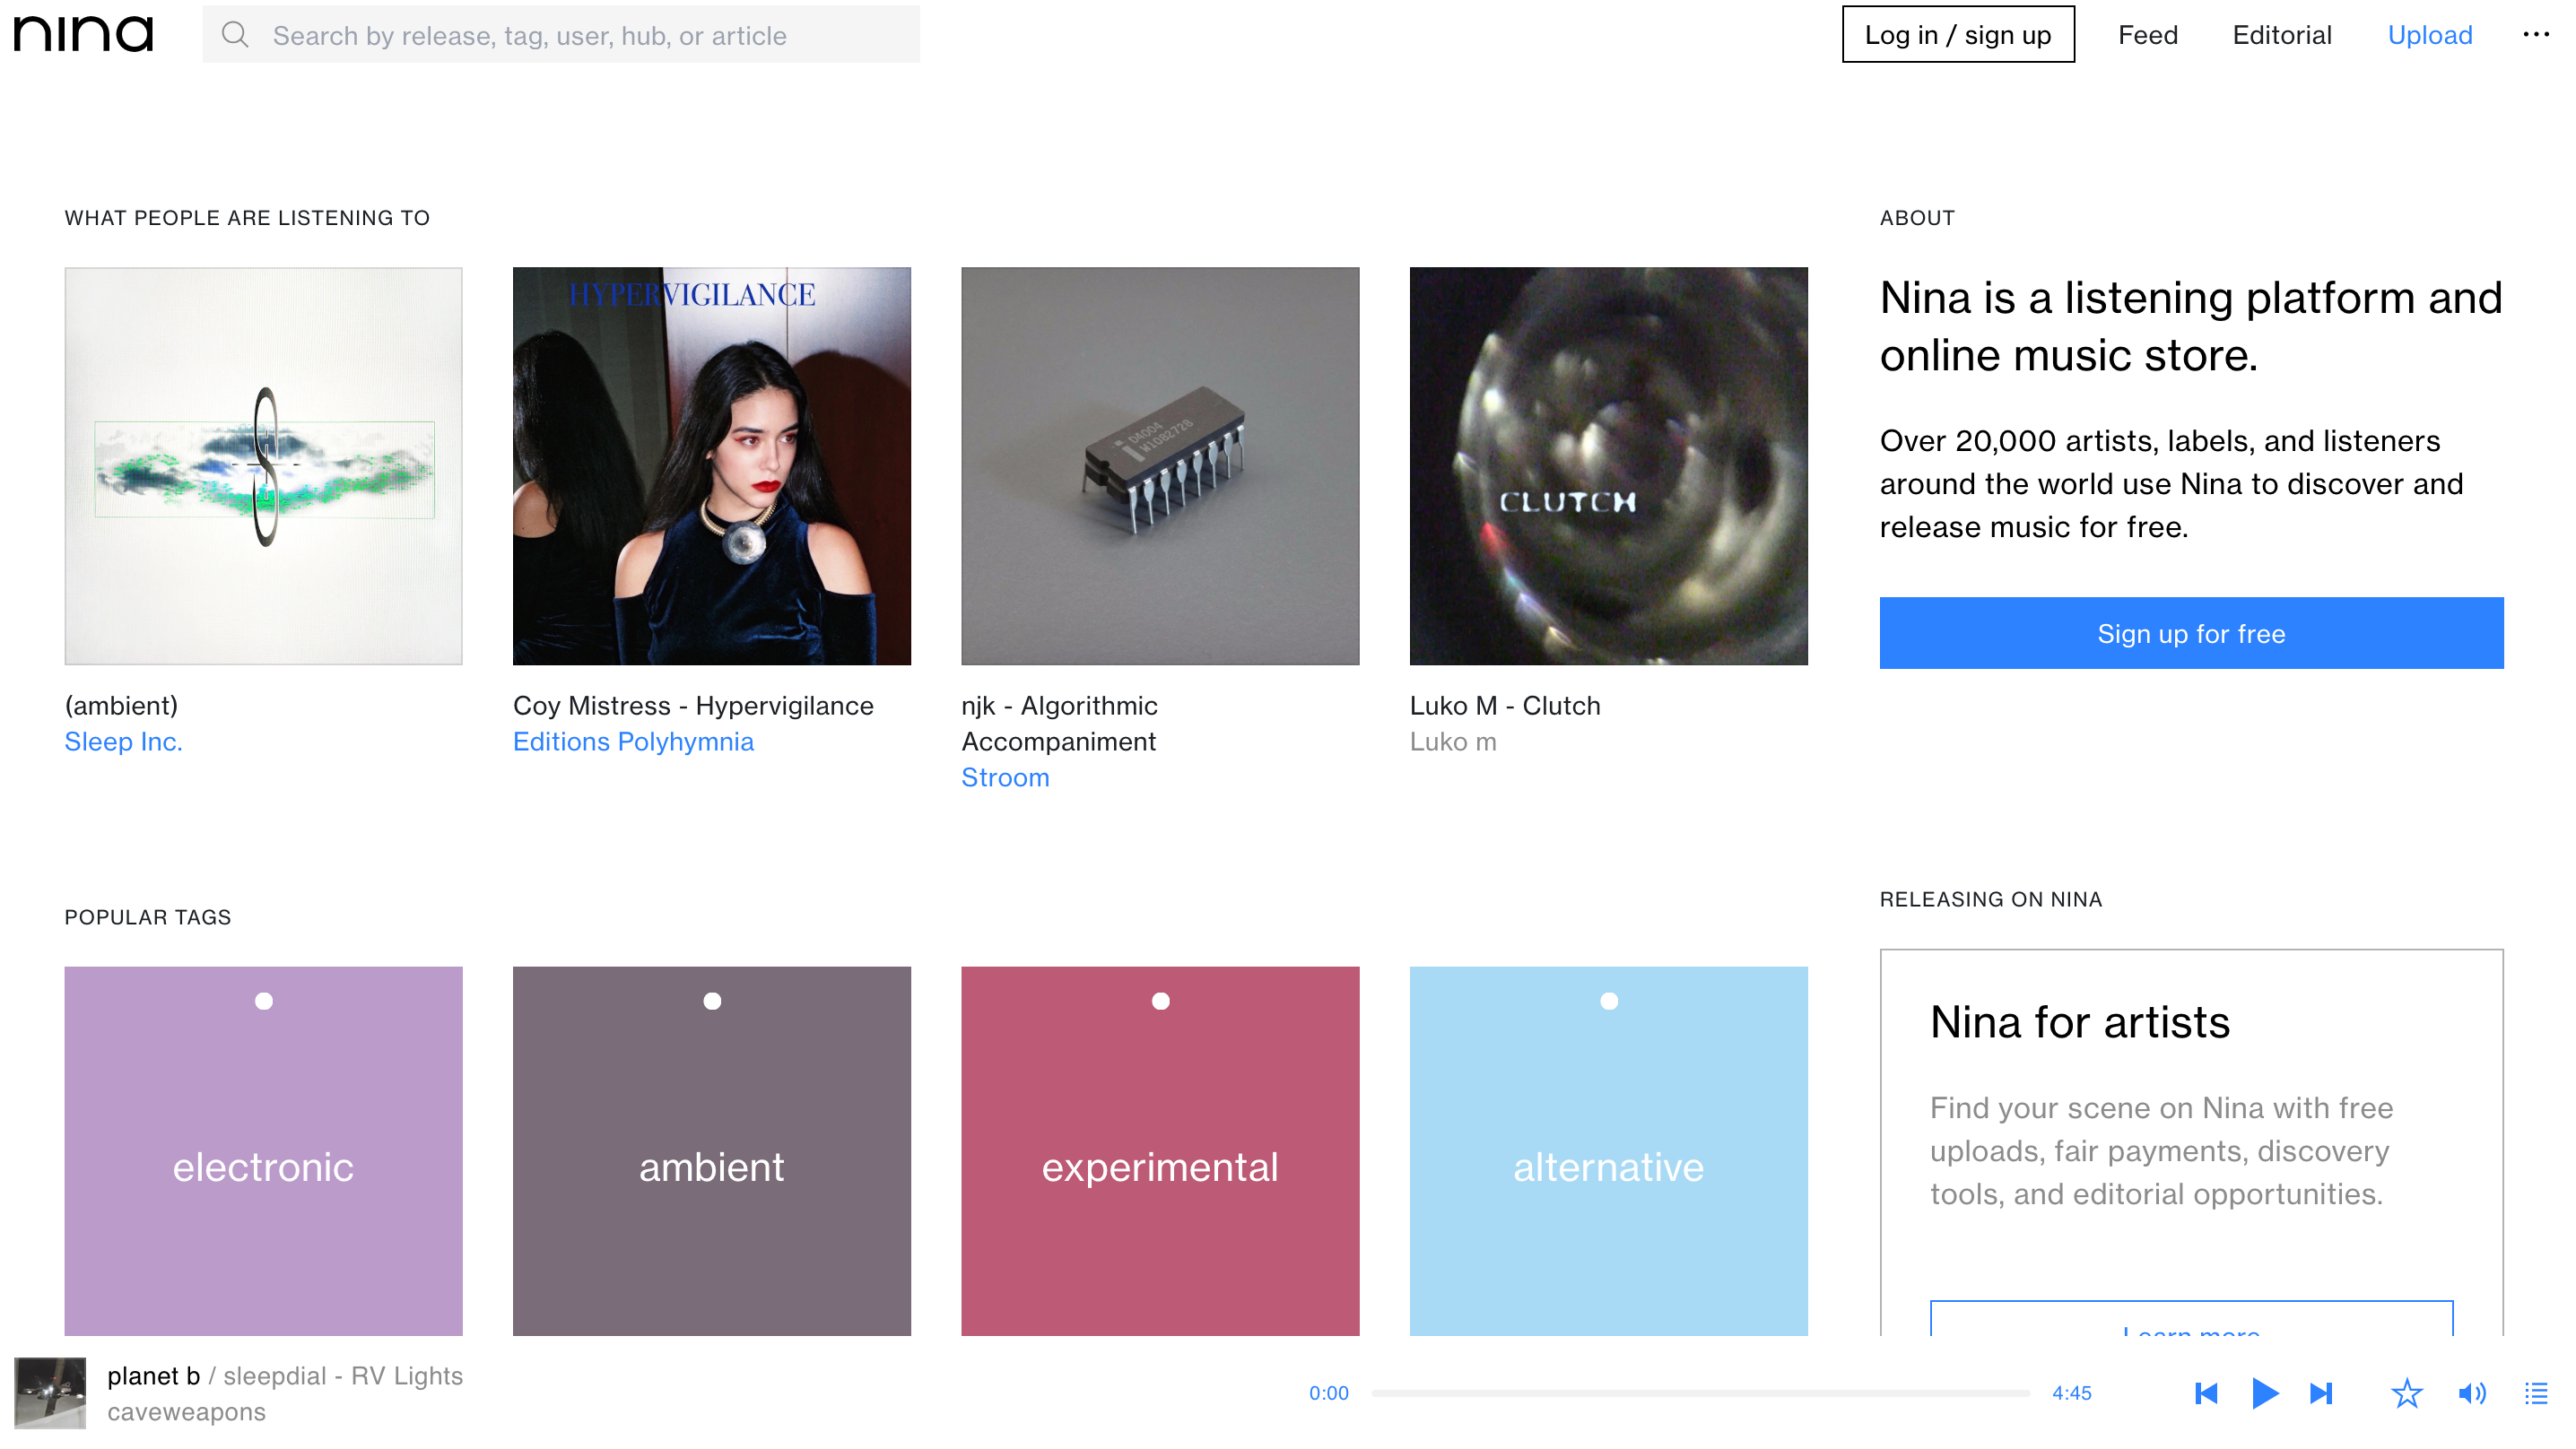Click 'njk - Algorithmic Accompaniment' title
The width and height of the screenshot is (2576, 1449).
click(x=1059, y=724)
